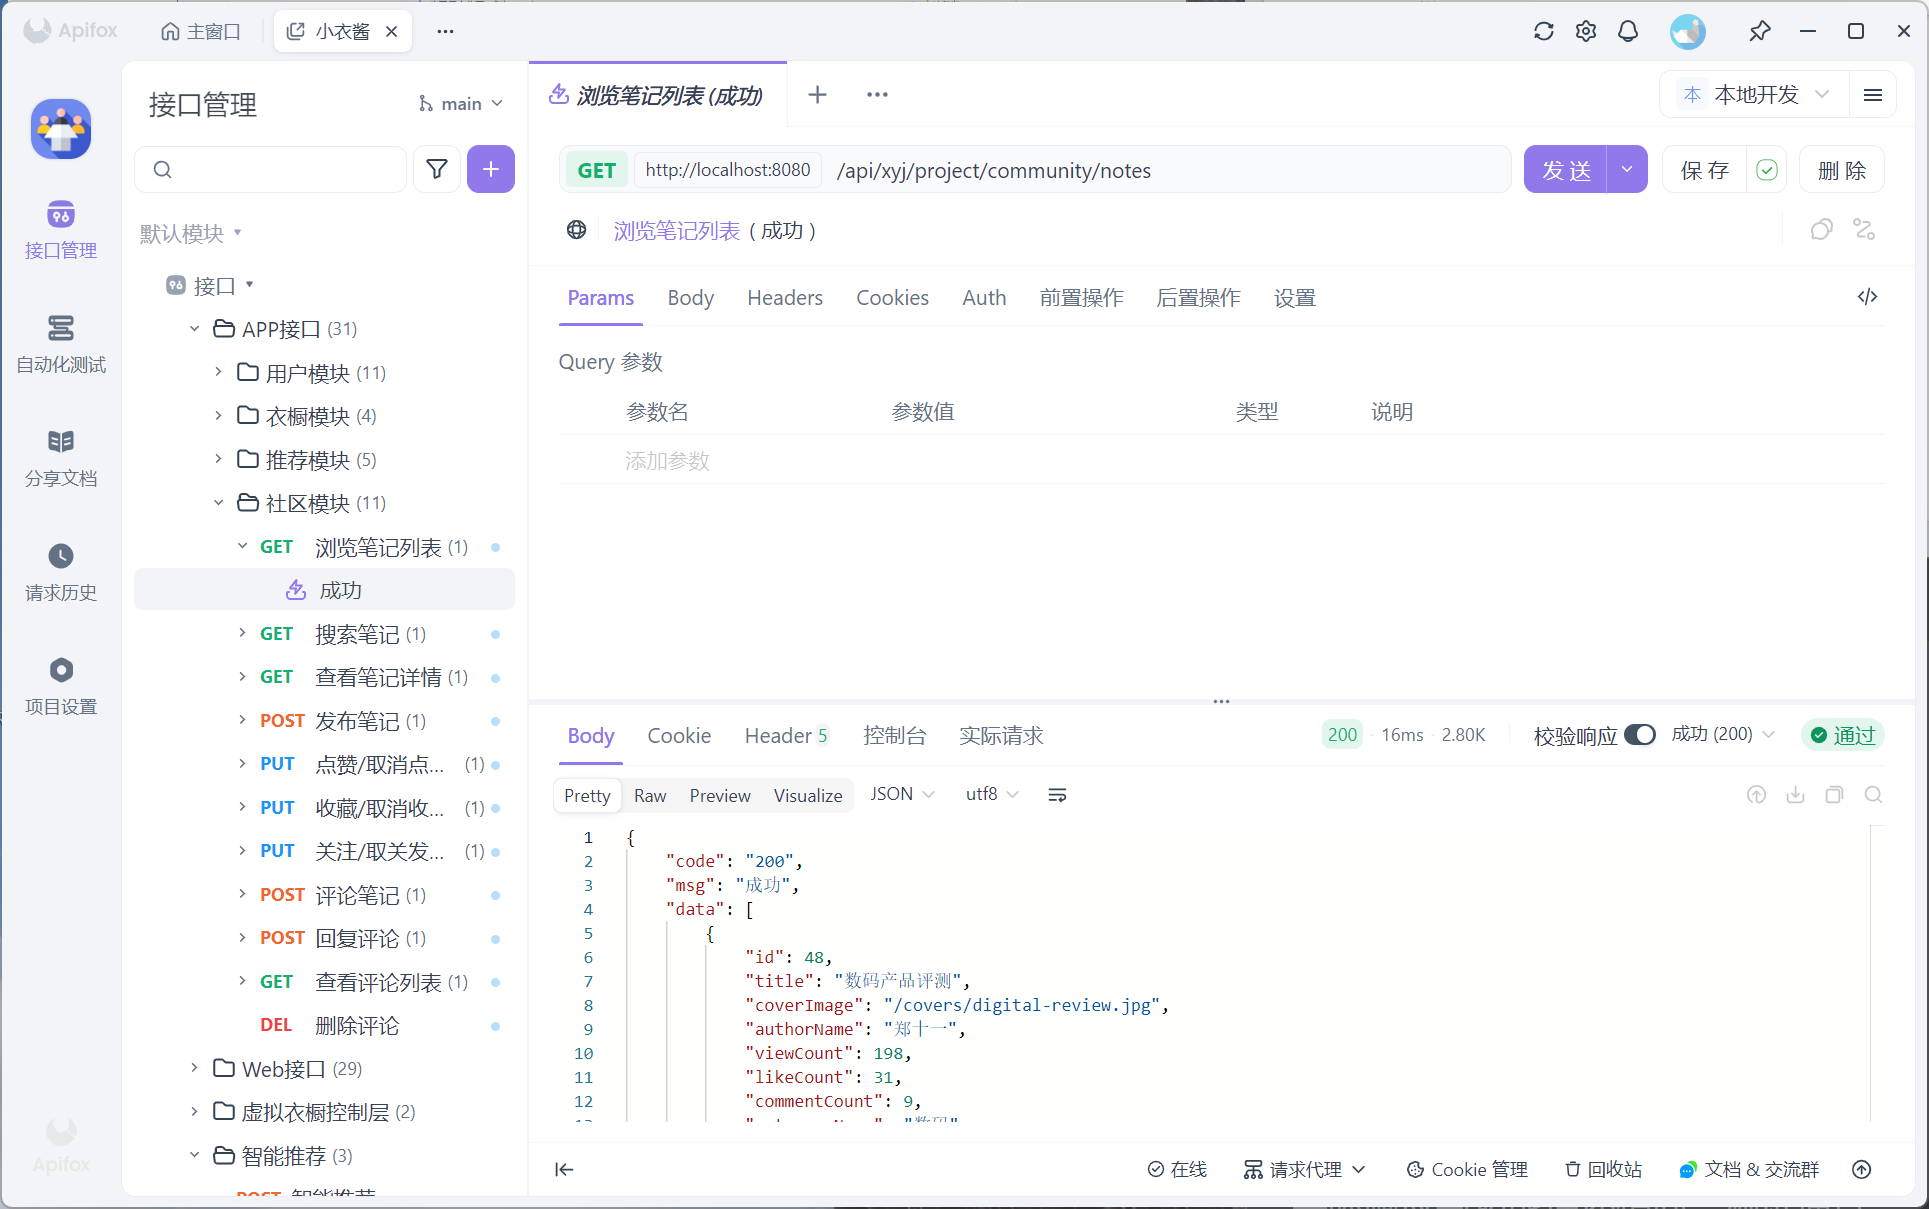Click the refresh icon in title bar
The width and height of the screenshot is (1929, 1209).
point(1543,31)
